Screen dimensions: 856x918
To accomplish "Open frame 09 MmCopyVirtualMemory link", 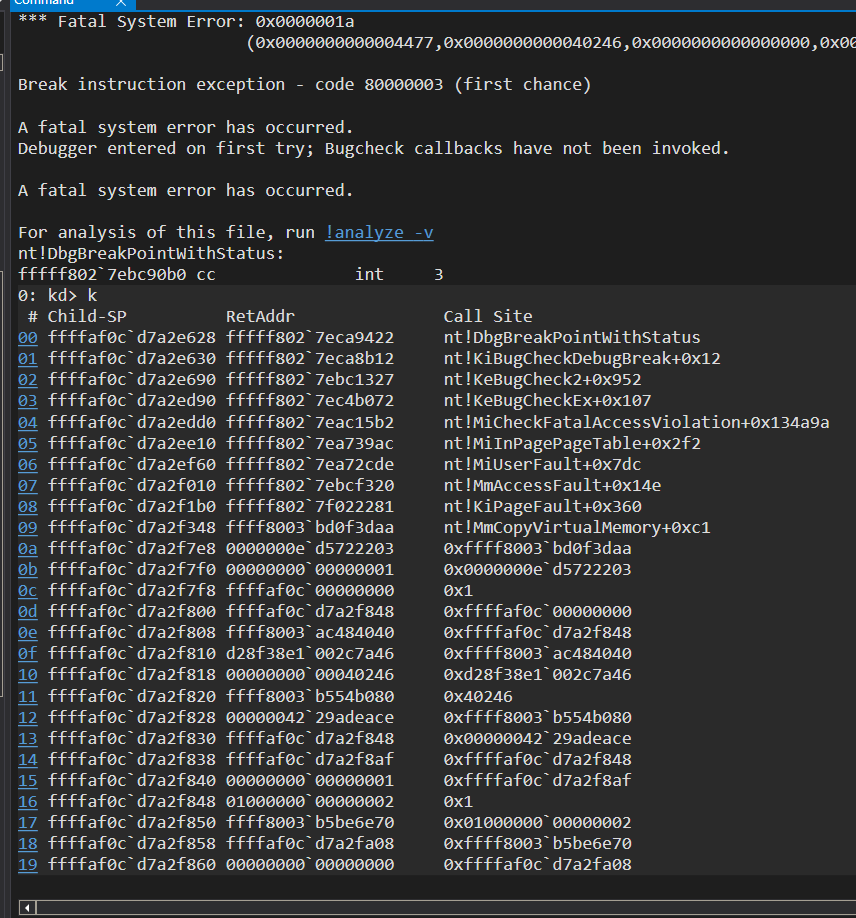I will click(x=27, y=527).
